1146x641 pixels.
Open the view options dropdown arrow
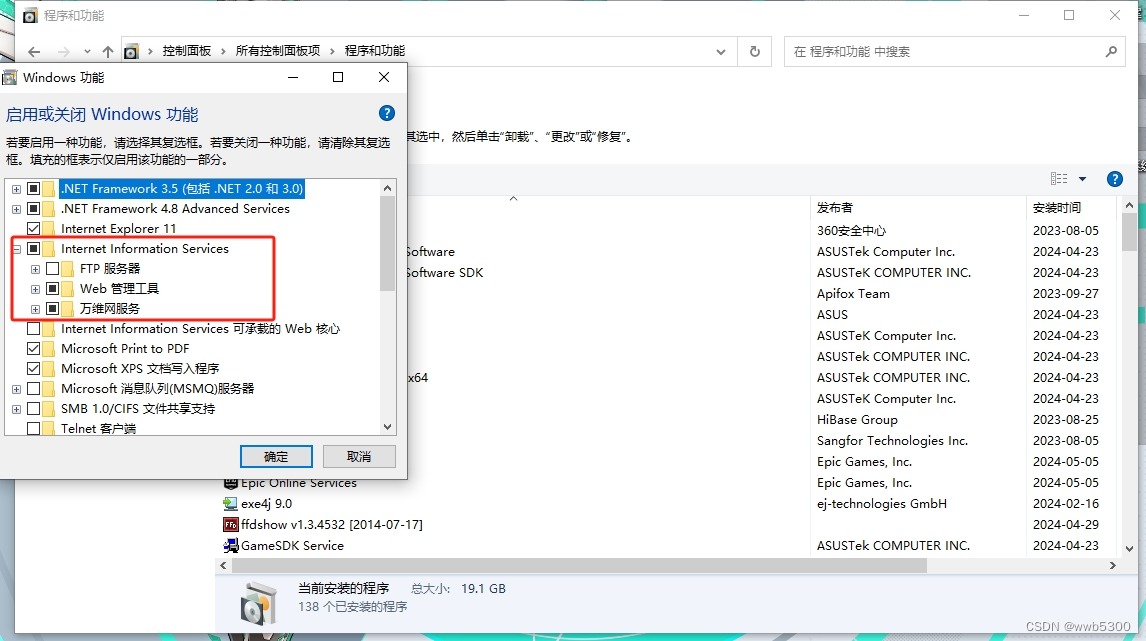point(1082,179)
